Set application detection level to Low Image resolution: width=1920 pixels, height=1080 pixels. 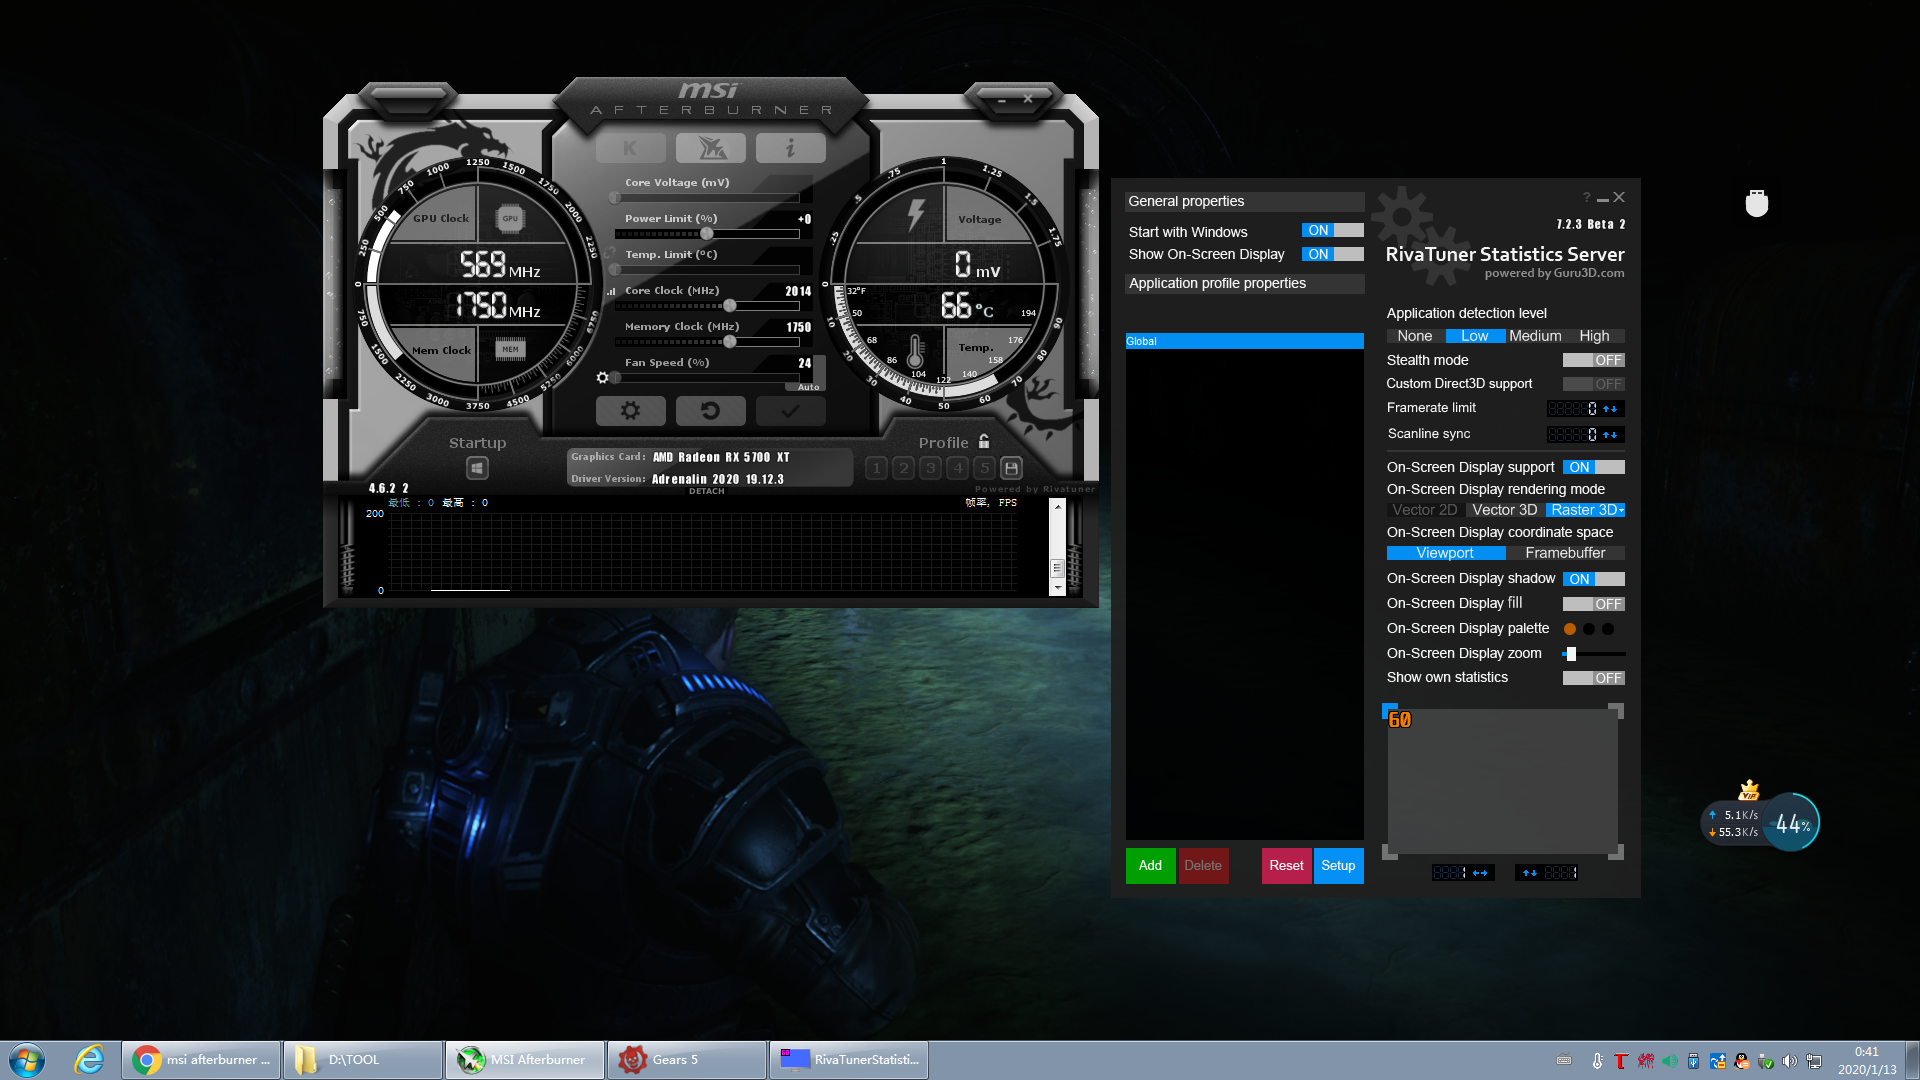tap(1475, 336)
